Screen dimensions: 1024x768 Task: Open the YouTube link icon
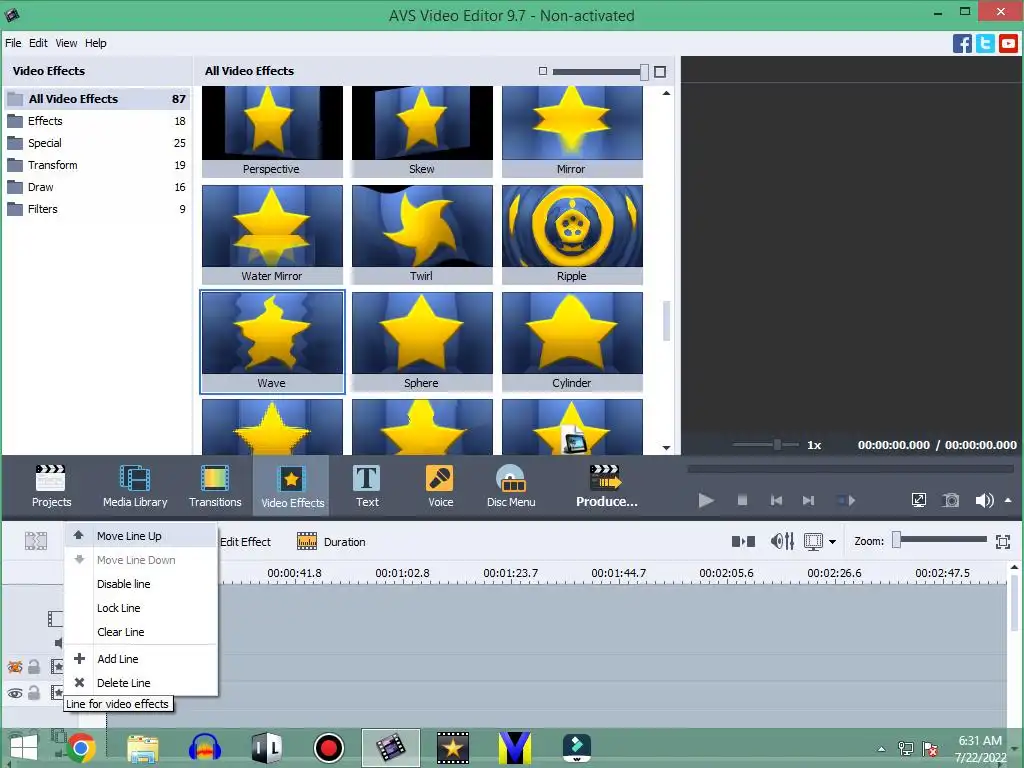tap(1008, 43)
